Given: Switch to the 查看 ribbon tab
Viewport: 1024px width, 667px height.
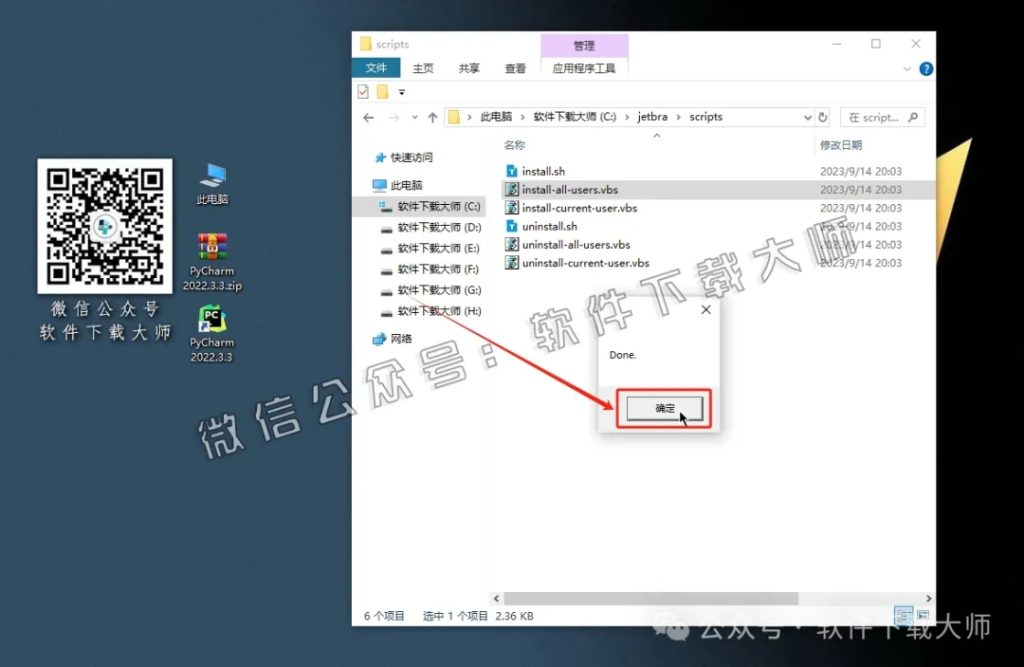Looking at the screenshot, I should click(x=515, y=68).
